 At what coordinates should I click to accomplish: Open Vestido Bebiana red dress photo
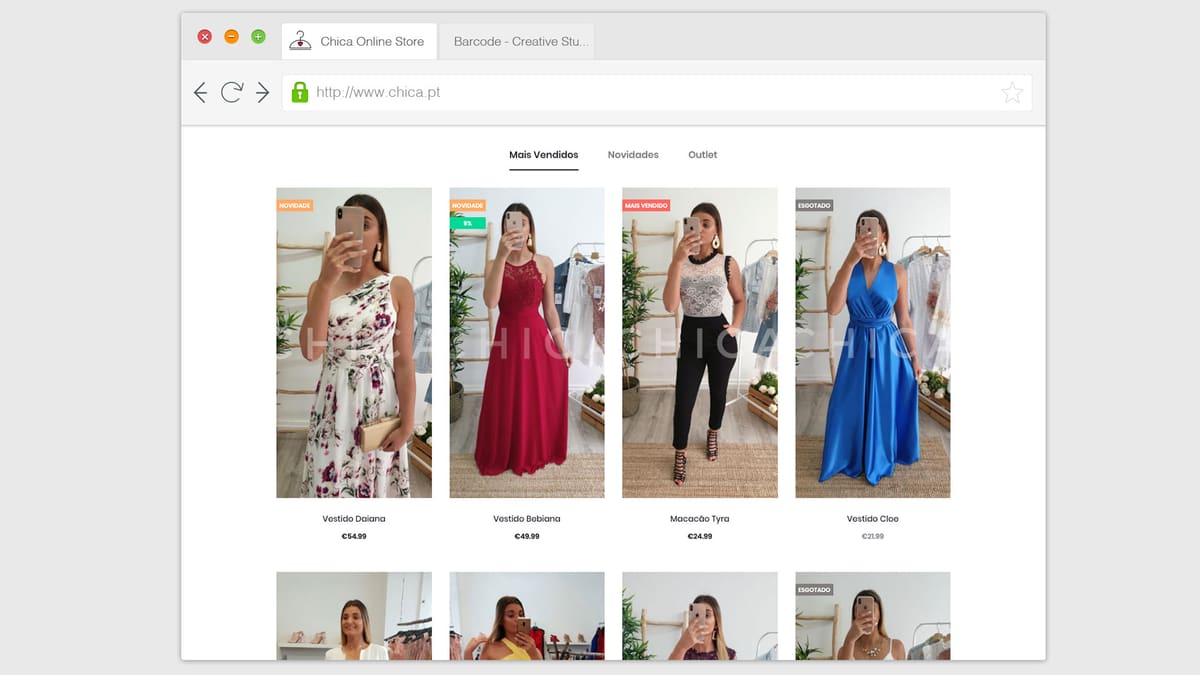527,343
